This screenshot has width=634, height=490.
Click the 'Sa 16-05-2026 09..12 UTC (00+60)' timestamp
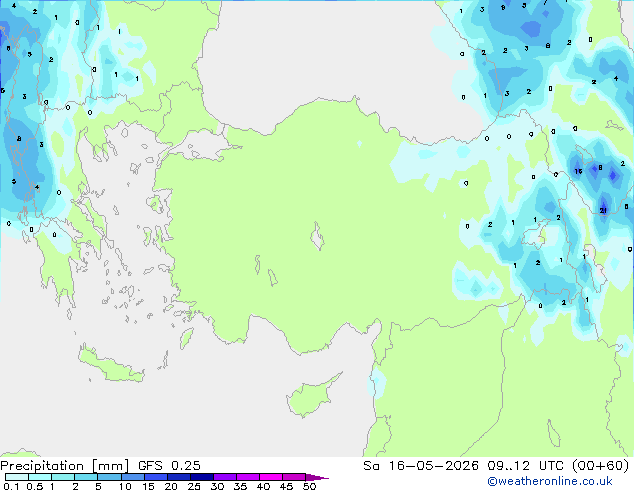496,466
